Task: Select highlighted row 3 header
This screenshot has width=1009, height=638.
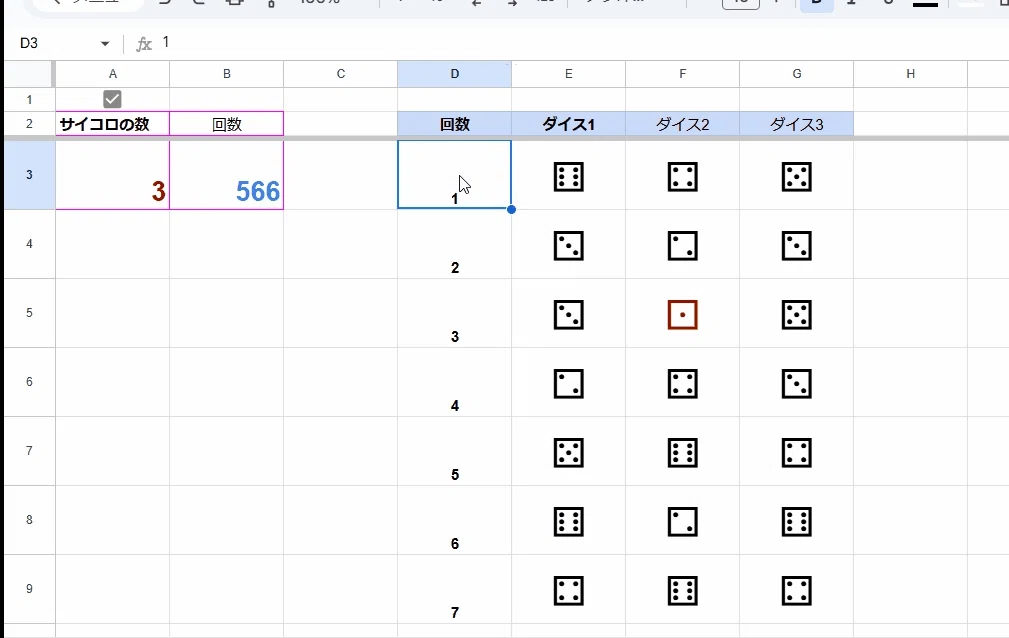Action: pyautogui.click(x=29, y=174)
